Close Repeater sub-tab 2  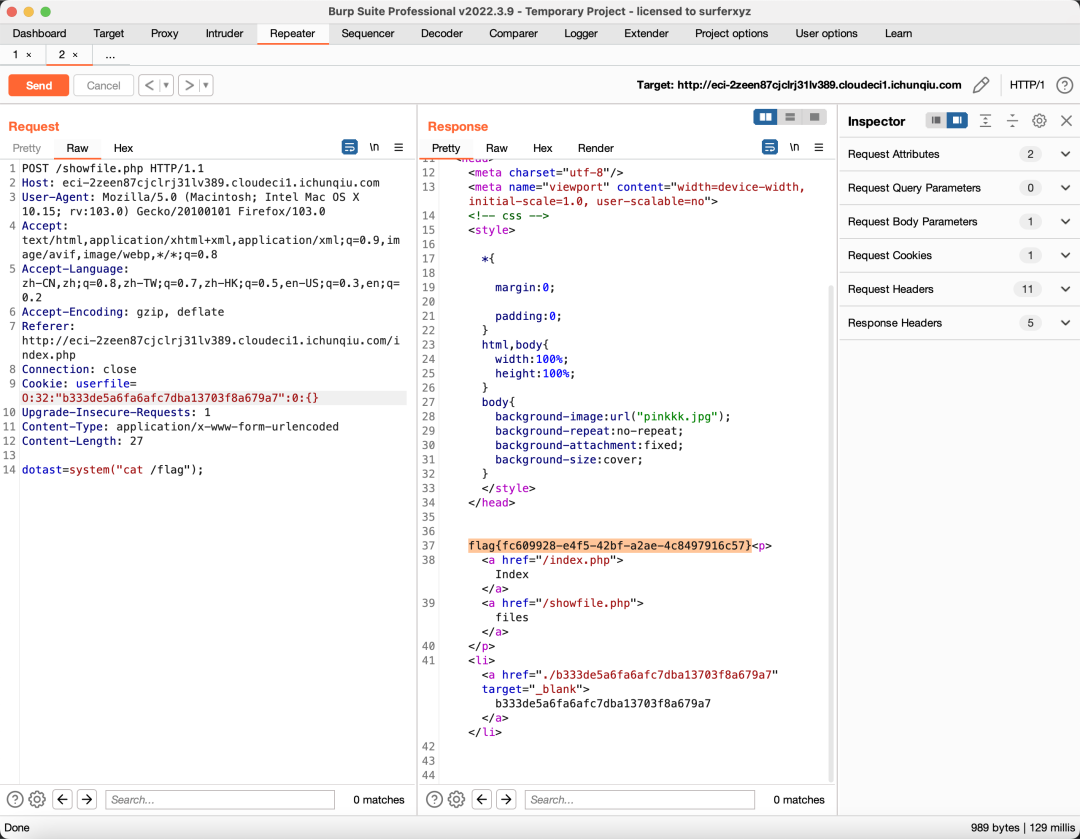pyautogui.click(x=75, y=55)
